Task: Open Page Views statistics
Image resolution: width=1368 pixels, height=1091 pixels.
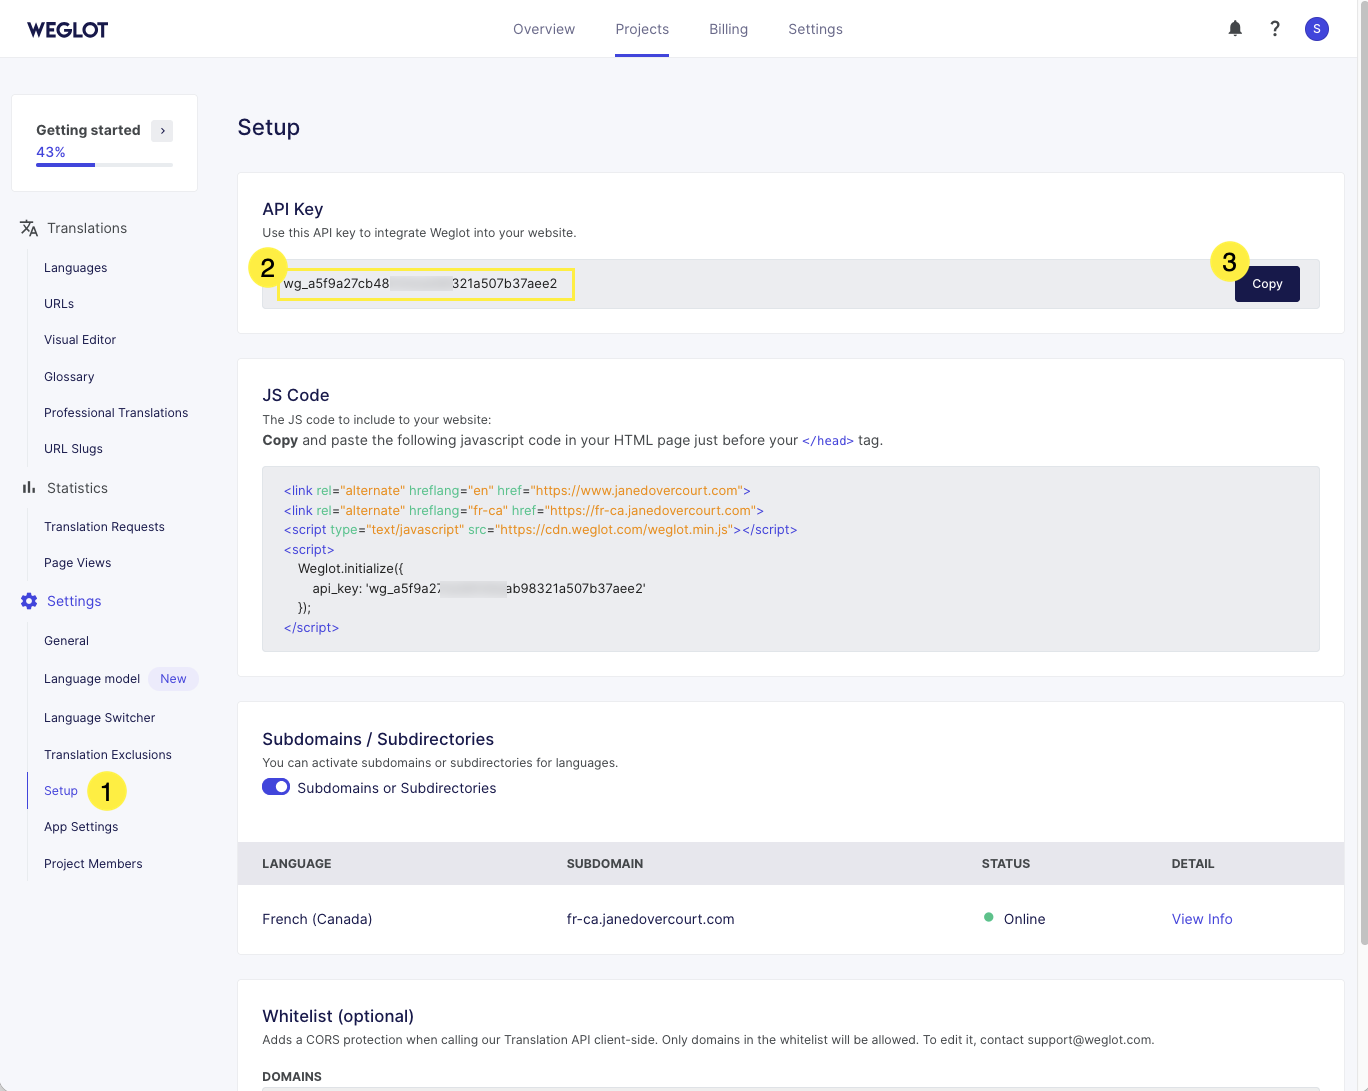Action: tap(77, 563)
